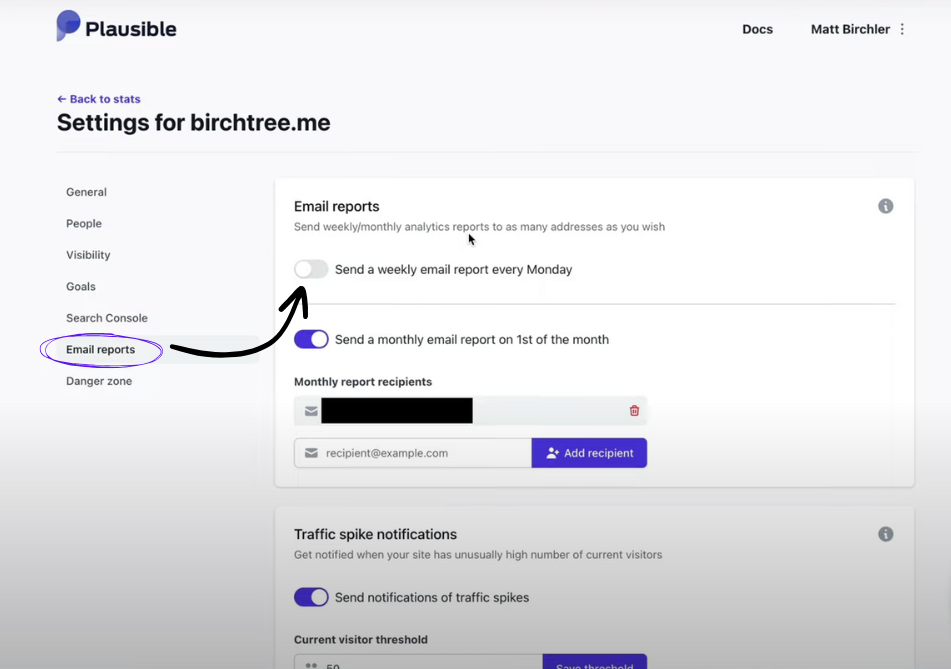951x669 pixels.
Task: Open People settings
Action: click(x=84, y=223)
